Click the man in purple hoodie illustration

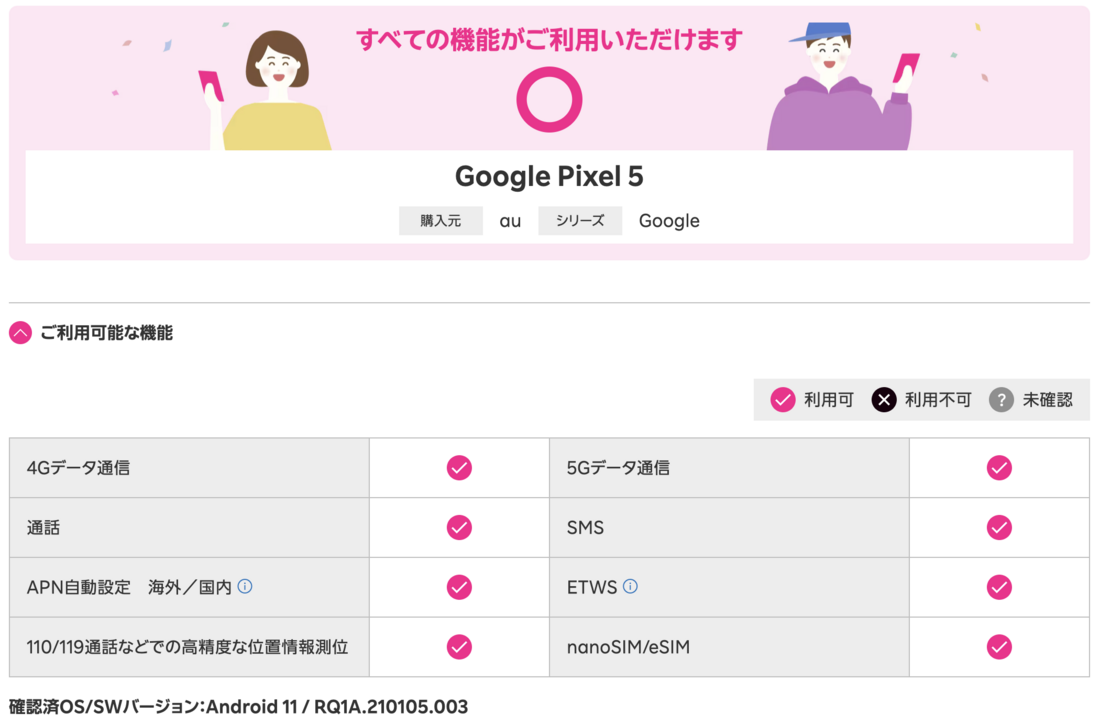click(x=842, y=86)
